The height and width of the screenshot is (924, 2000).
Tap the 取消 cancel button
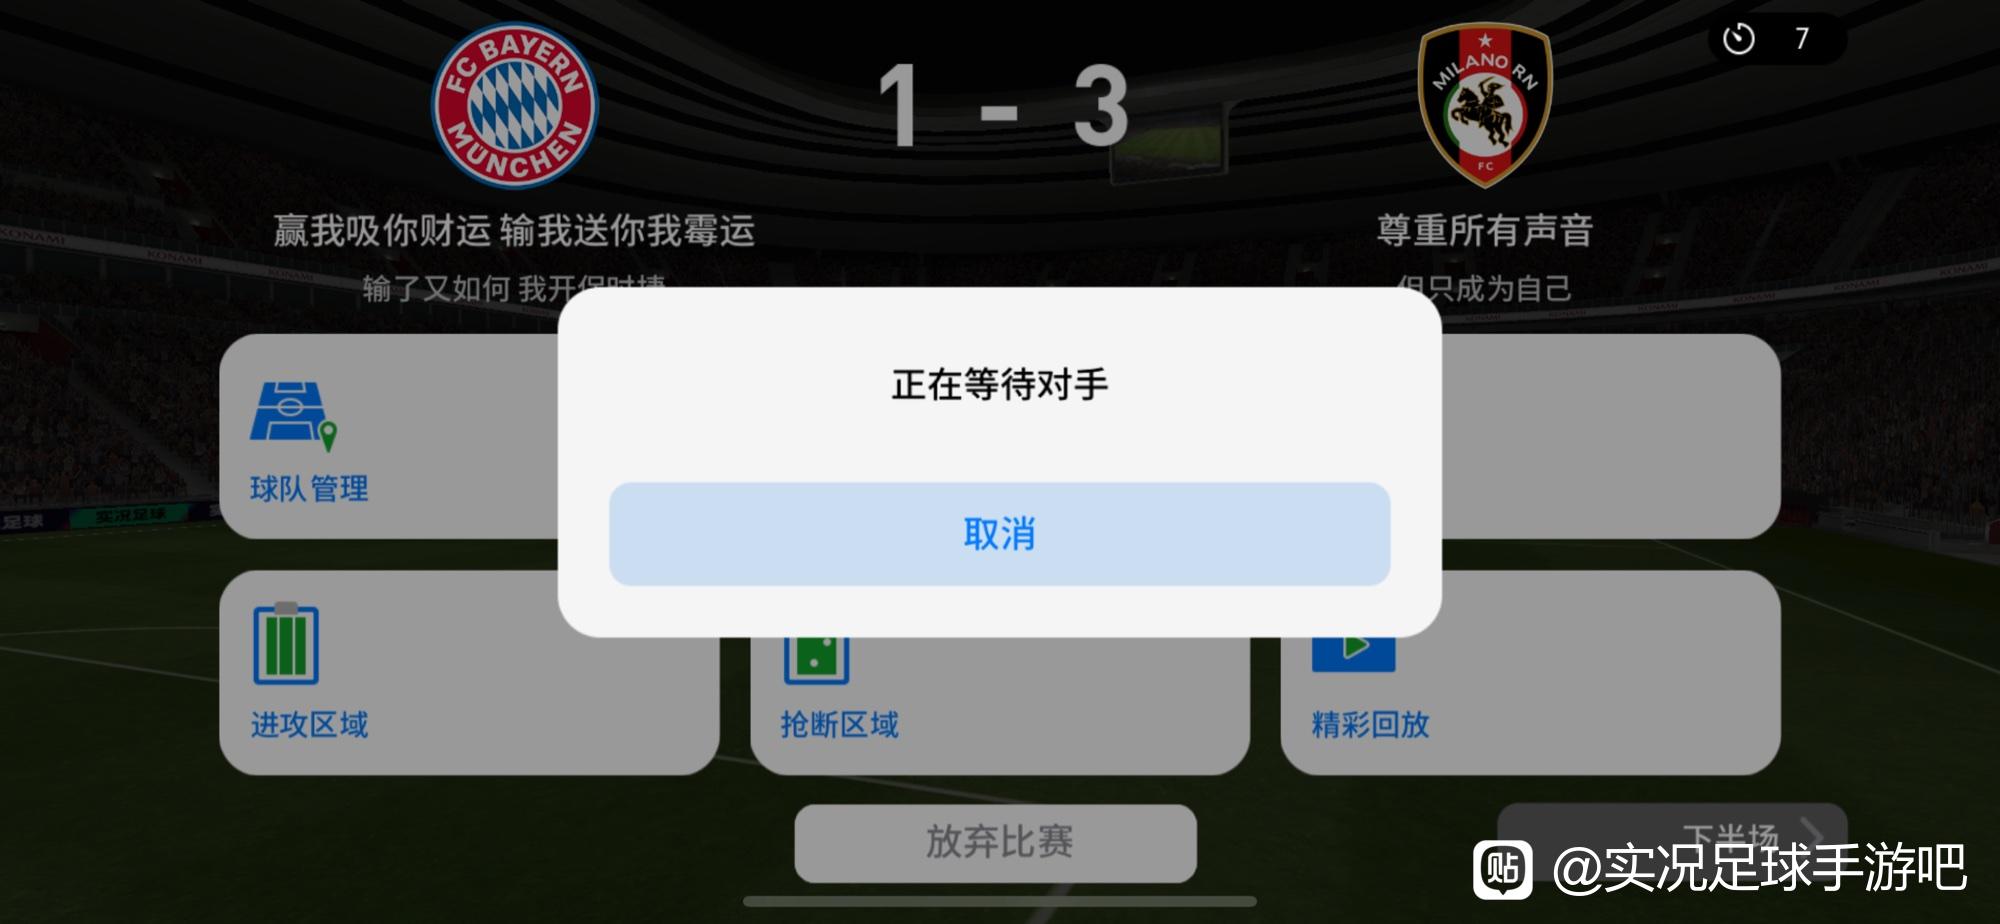click(x=999, y=534)
